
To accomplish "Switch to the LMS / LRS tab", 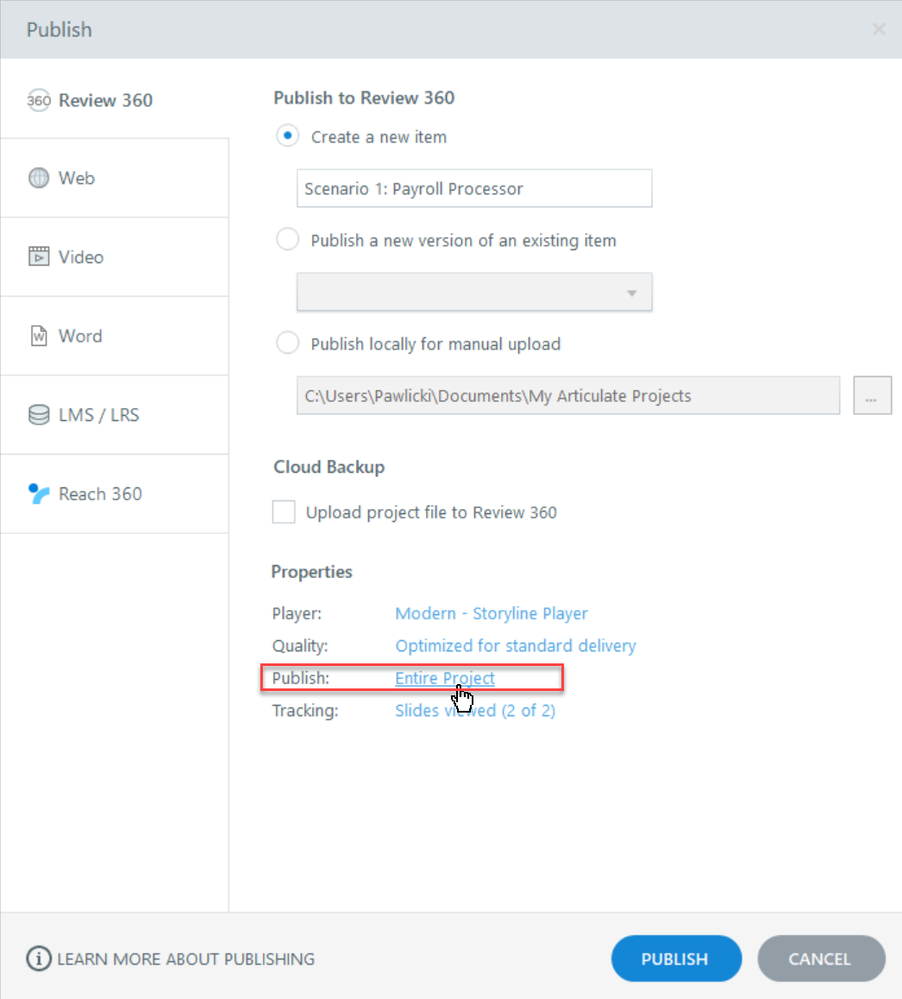I will (x=115, y=415).
